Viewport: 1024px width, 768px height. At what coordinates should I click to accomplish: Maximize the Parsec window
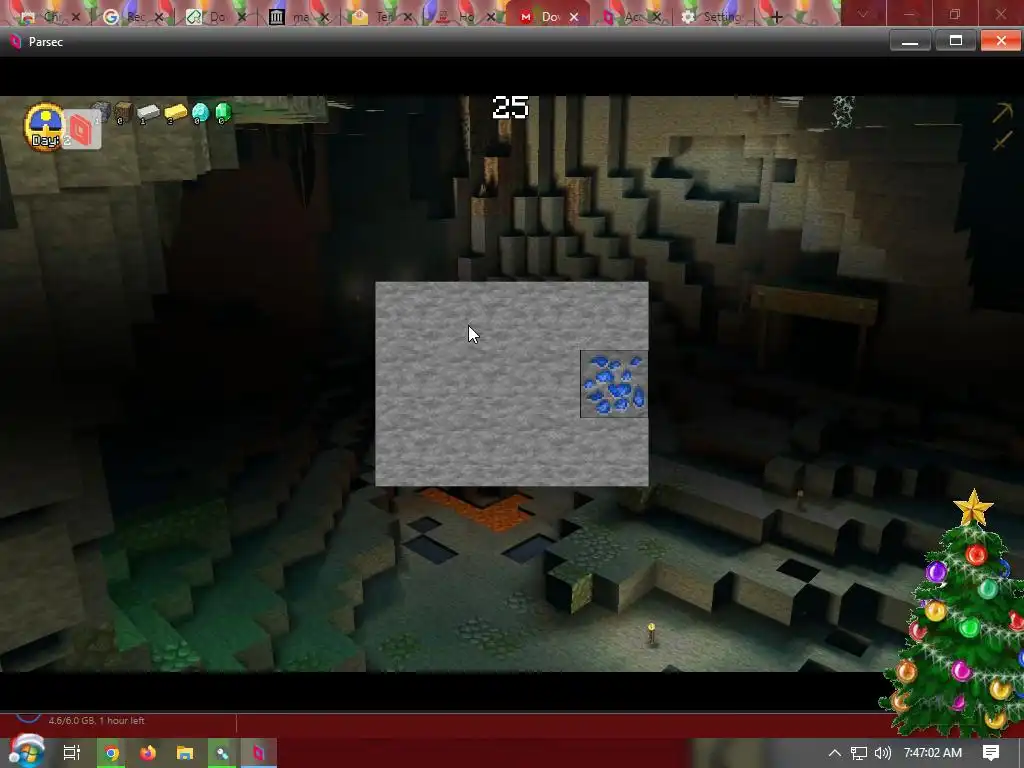[x=955, y=41]
